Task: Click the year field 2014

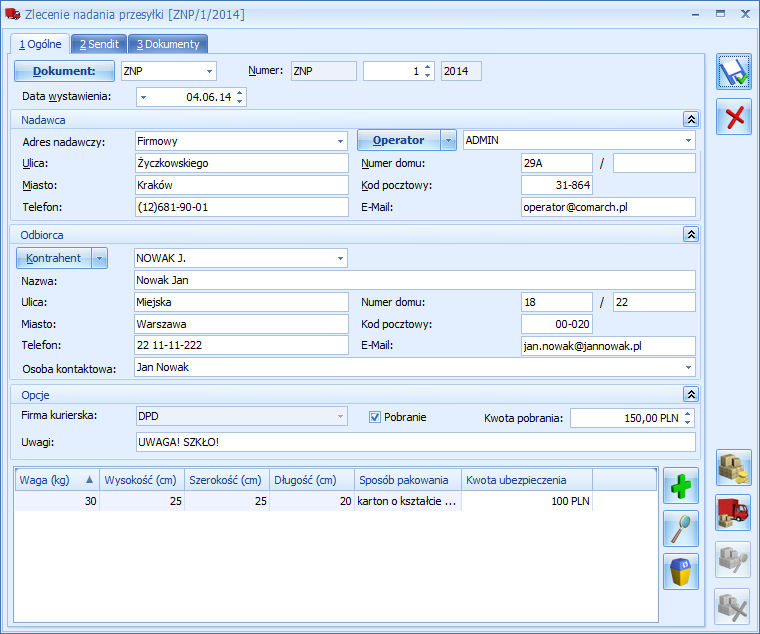Action: click(461, 71)
